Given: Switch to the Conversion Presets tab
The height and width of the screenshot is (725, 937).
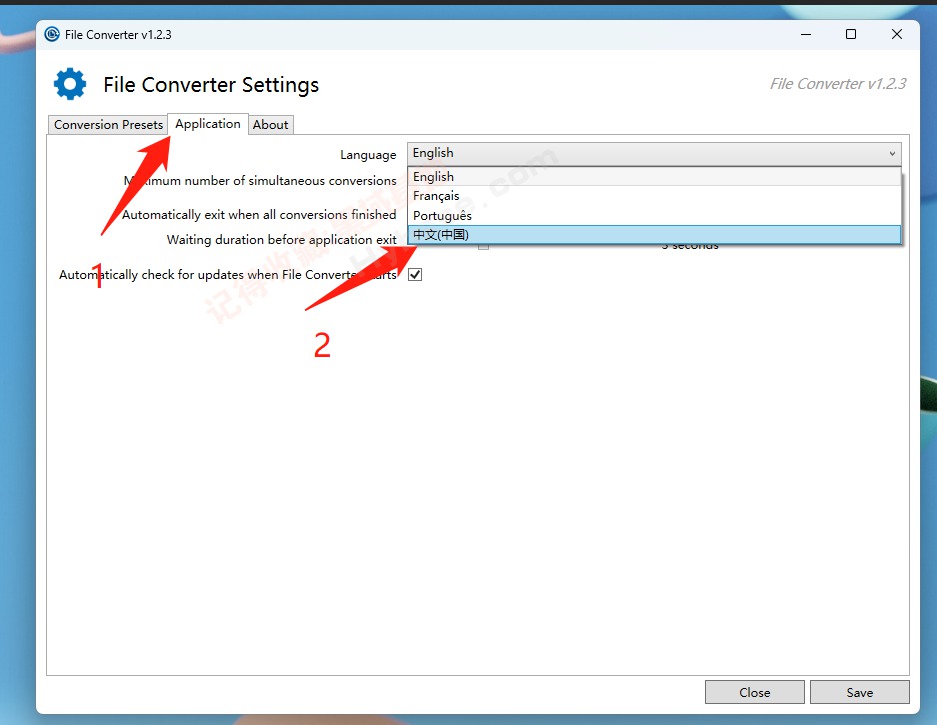Looking at the screenshot, I should [x=108, y=124].
